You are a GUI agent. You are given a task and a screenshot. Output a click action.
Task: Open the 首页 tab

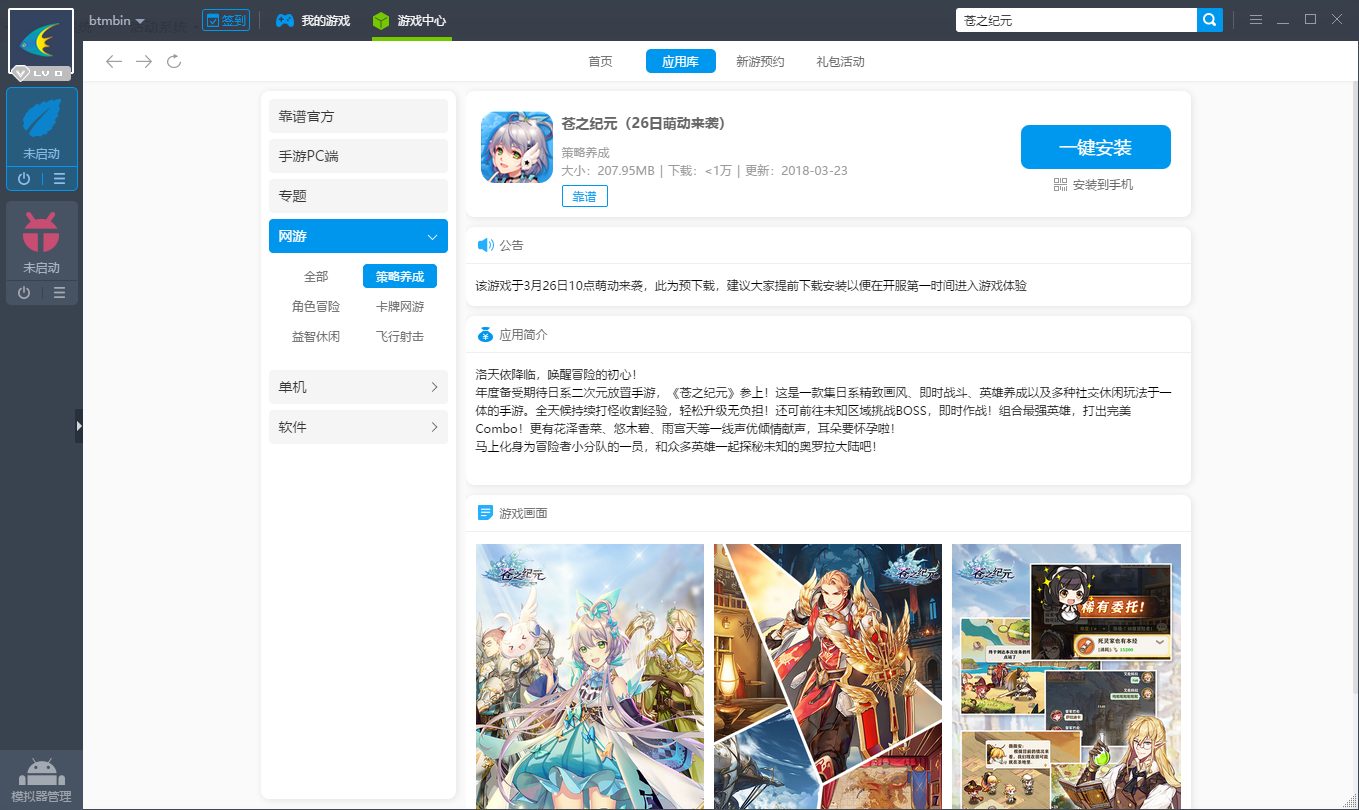600,62
